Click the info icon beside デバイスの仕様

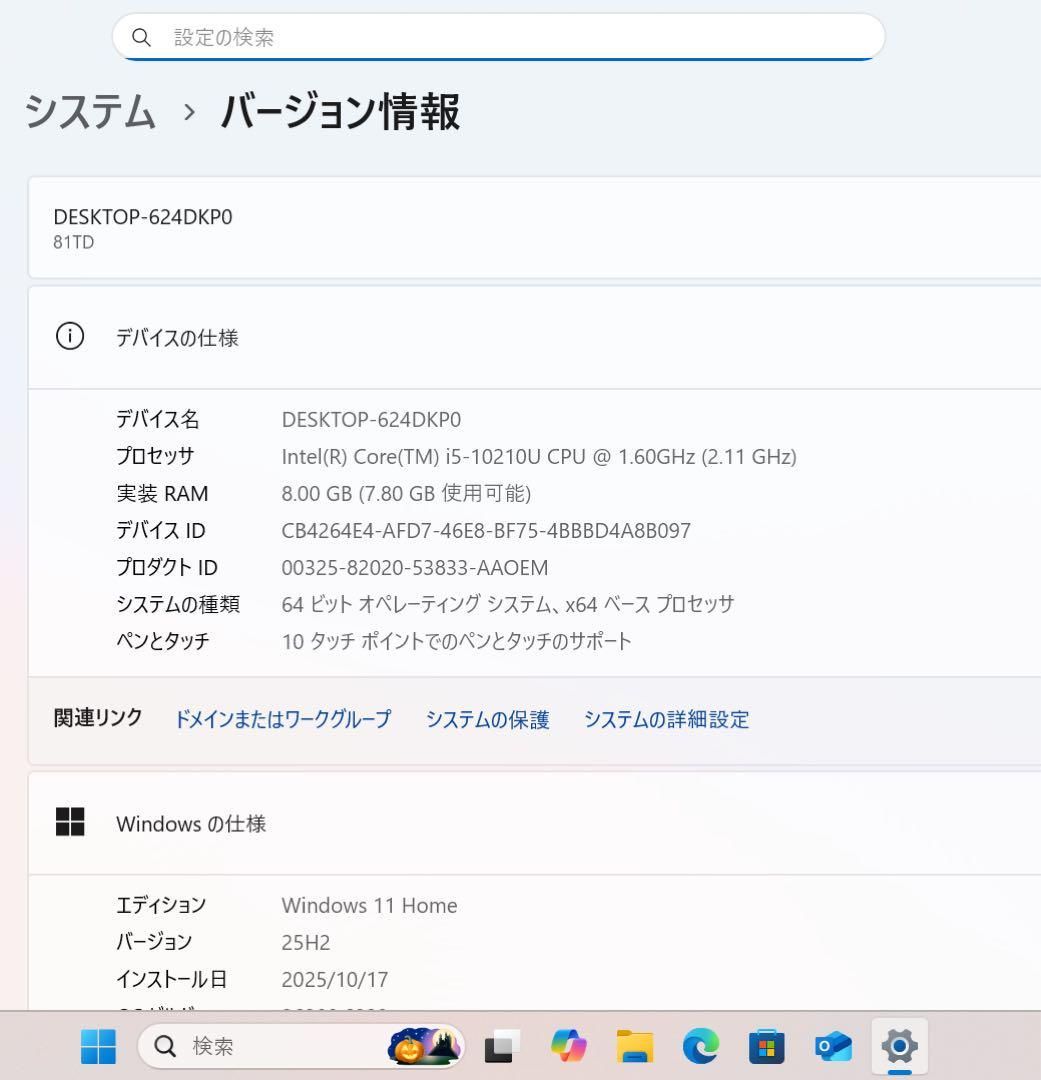point(69,336)
